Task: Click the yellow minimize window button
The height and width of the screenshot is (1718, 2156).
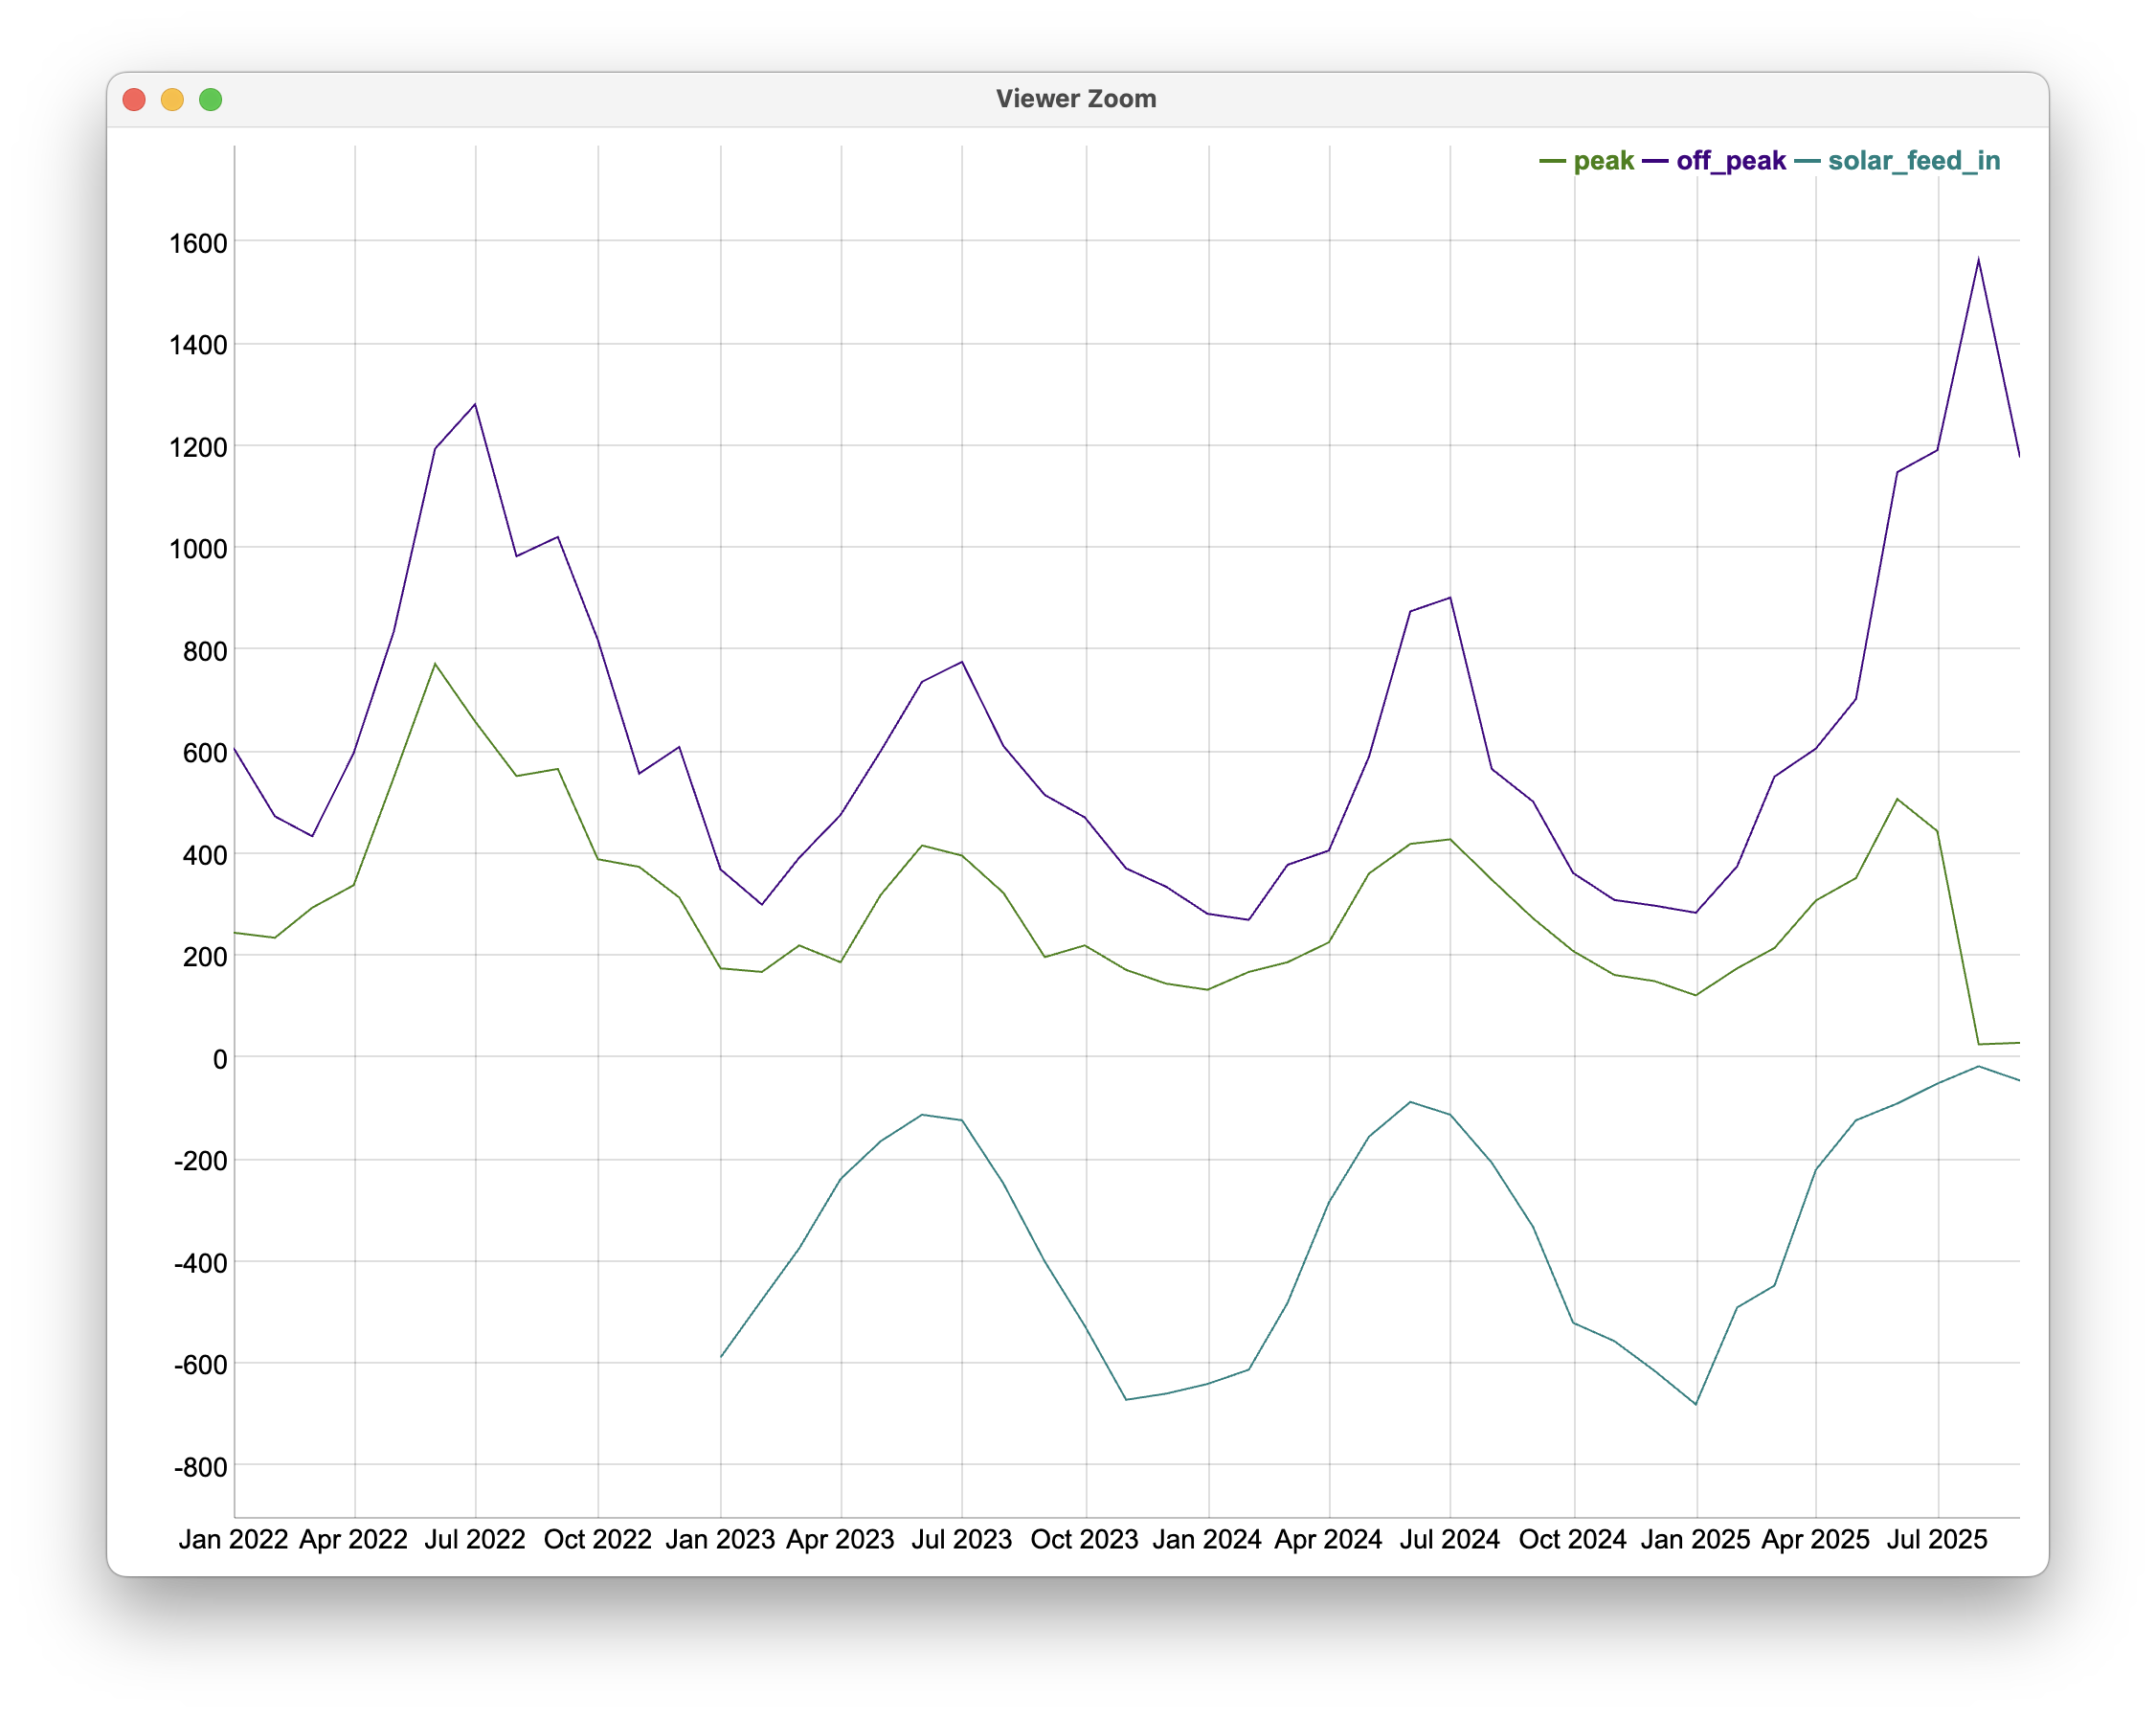Action: [x=172, y=99]
